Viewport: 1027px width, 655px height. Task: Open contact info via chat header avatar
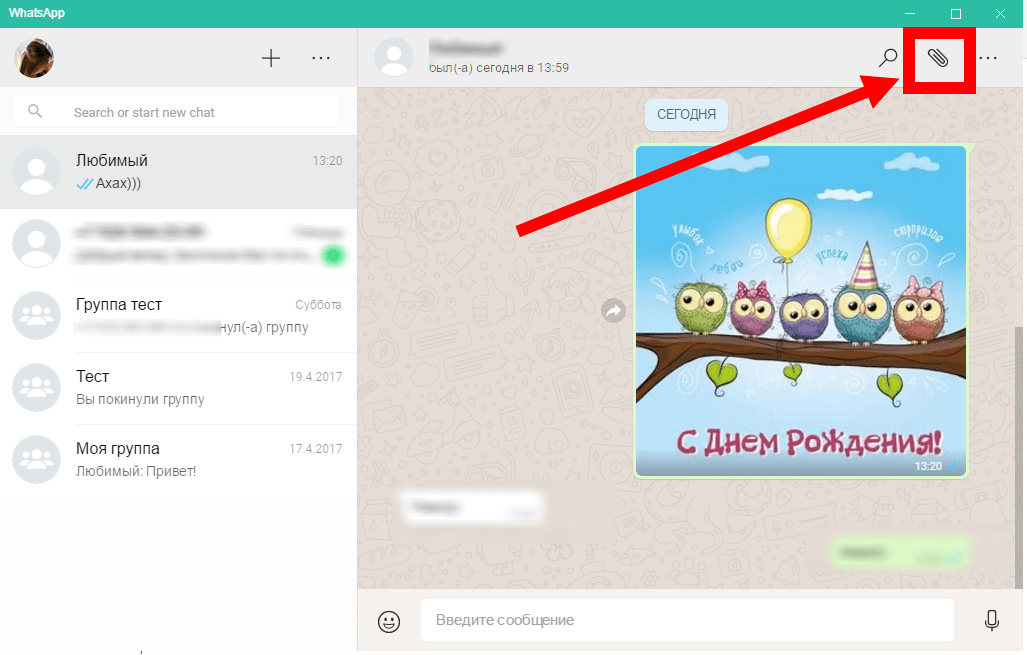394,57
